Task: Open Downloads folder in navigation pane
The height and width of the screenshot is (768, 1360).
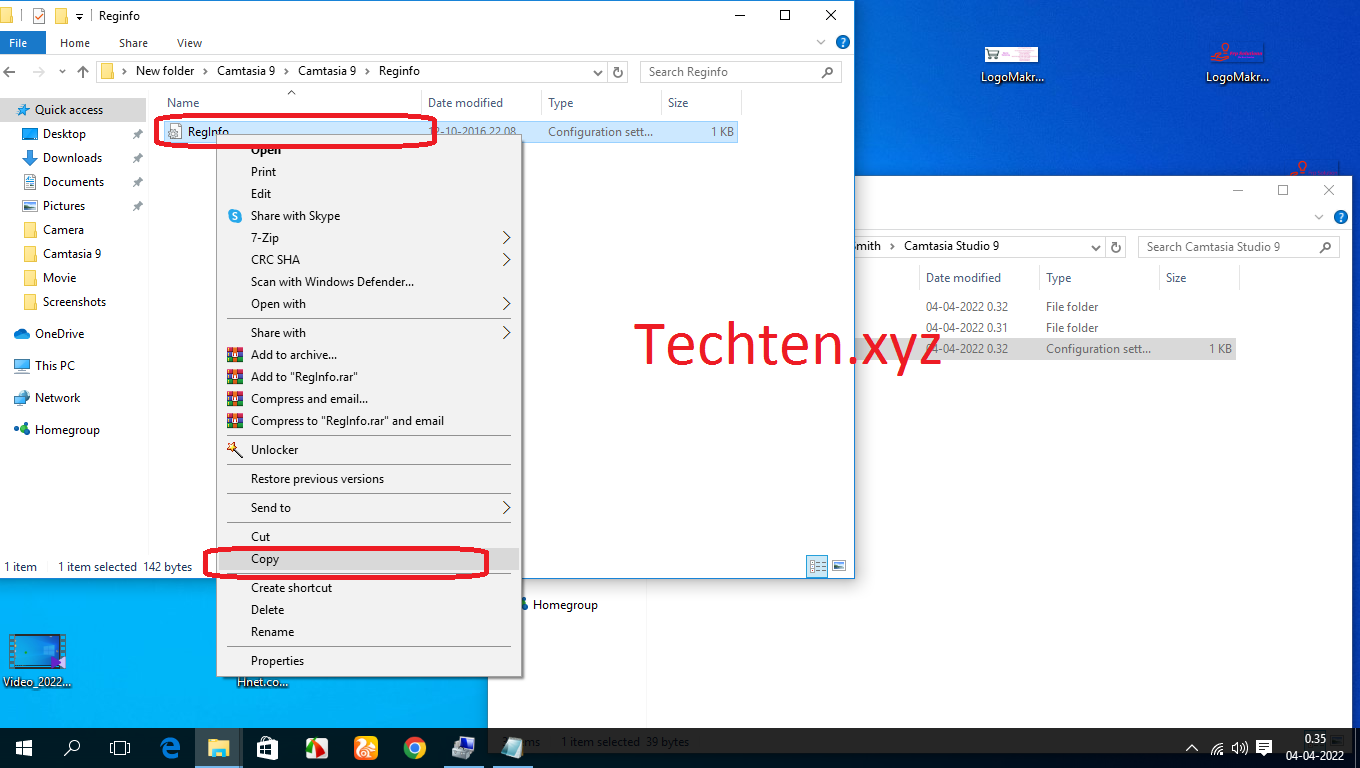Action: [x=72, y=158]
